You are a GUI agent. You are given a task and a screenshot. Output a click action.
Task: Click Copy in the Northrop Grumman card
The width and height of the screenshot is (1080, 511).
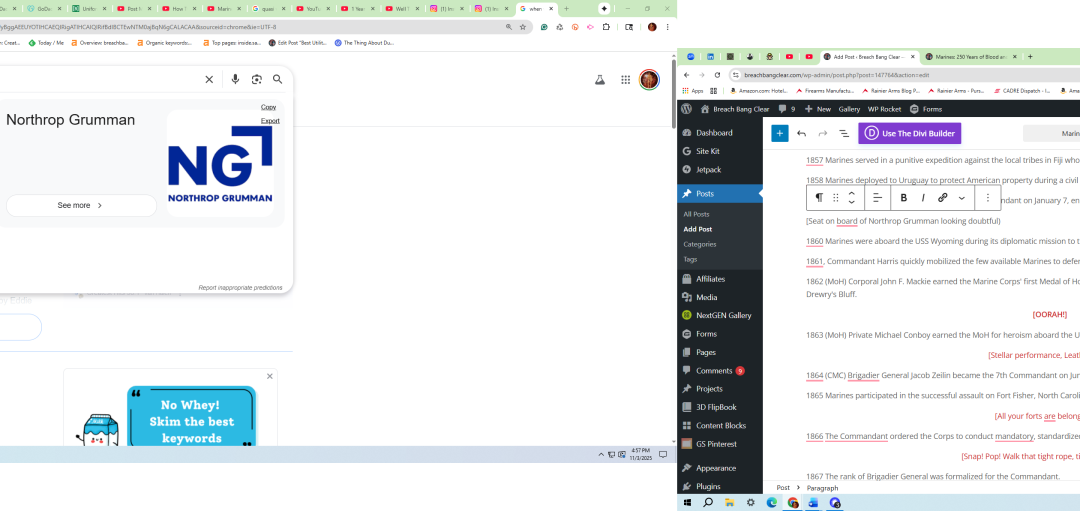(269, 107)
